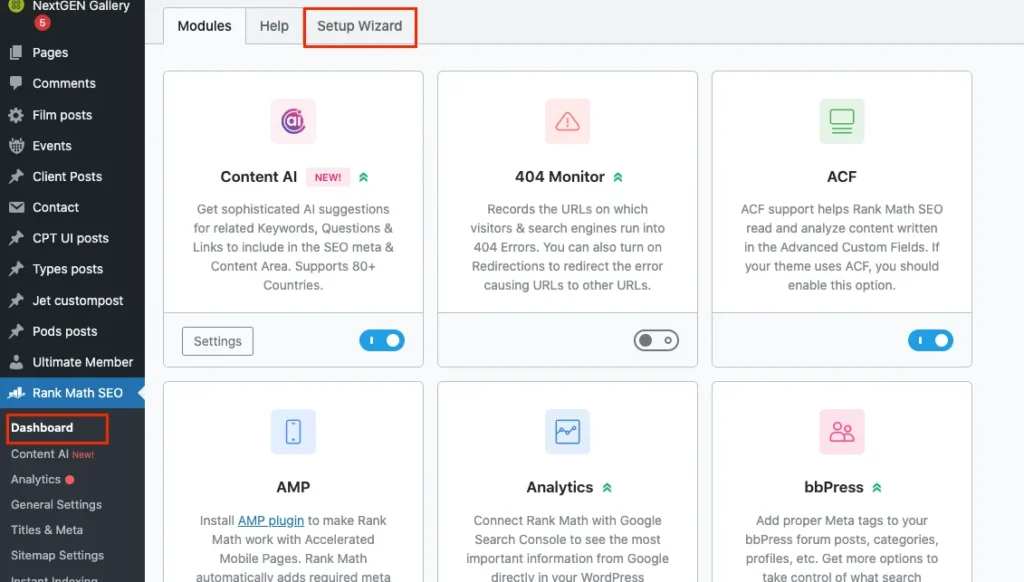Follow the AMP plugin link
The width and height of the screenshot is (1024, 582).
(270, 520)
